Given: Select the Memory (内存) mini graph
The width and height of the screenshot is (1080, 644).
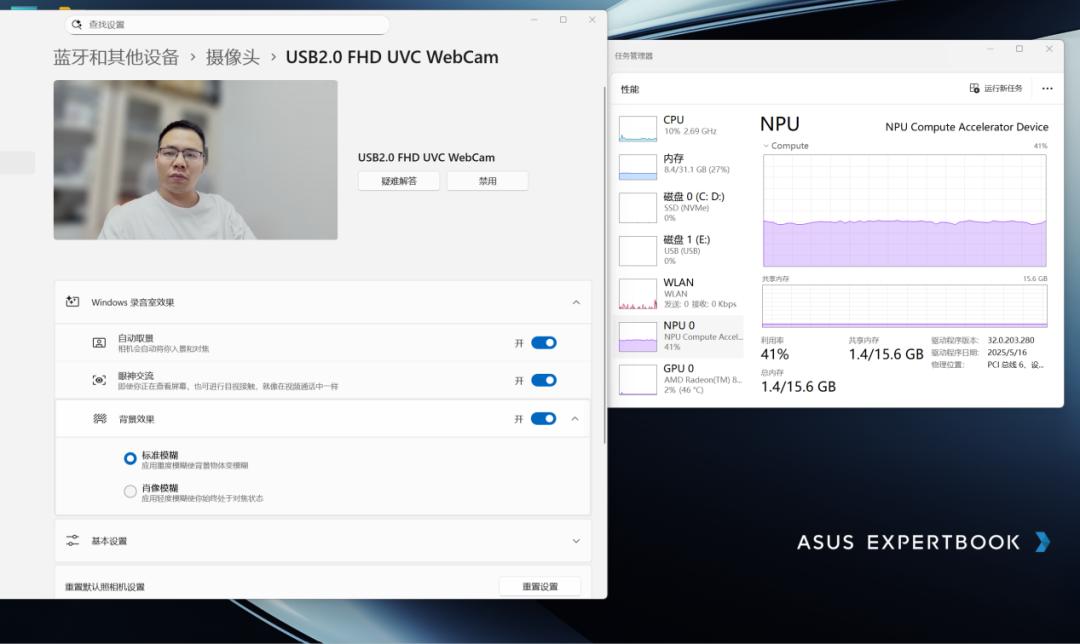Looking at the screenshot, I should (x=638, y=167).
